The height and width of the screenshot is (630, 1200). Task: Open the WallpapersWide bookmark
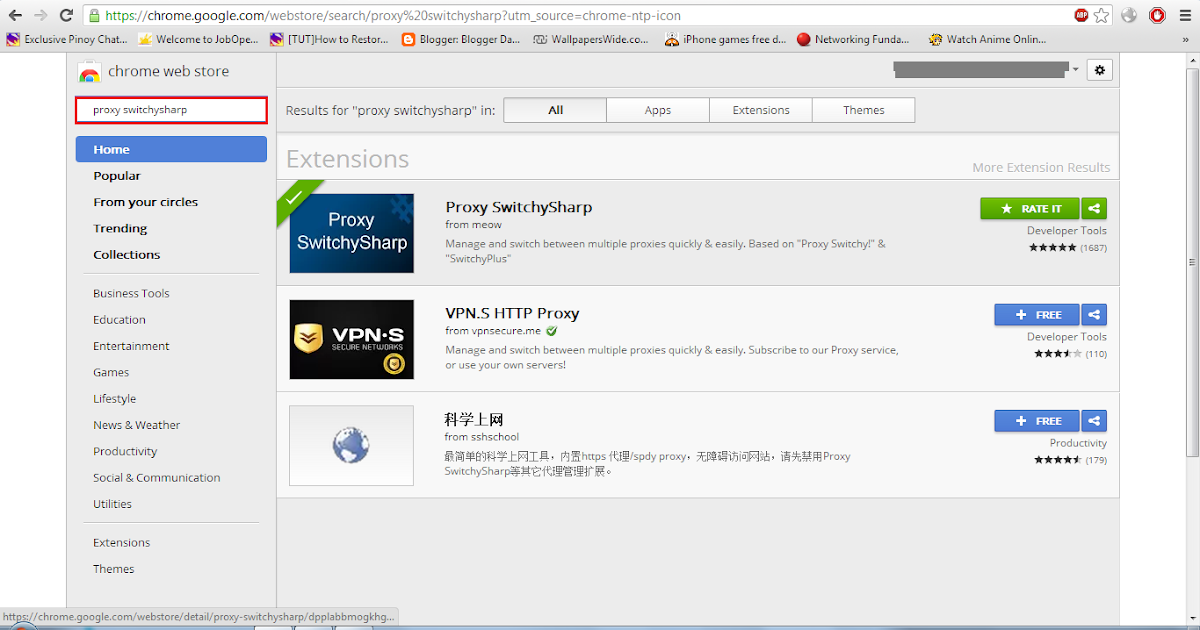point(592,40)
